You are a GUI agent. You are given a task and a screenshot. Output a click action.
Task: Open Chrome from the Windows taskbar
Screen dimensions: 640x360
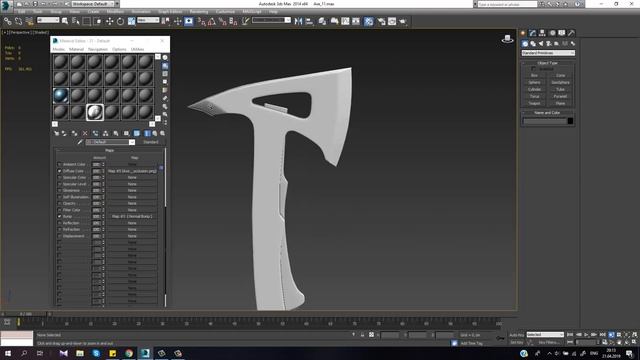click(x=129, y=353)
